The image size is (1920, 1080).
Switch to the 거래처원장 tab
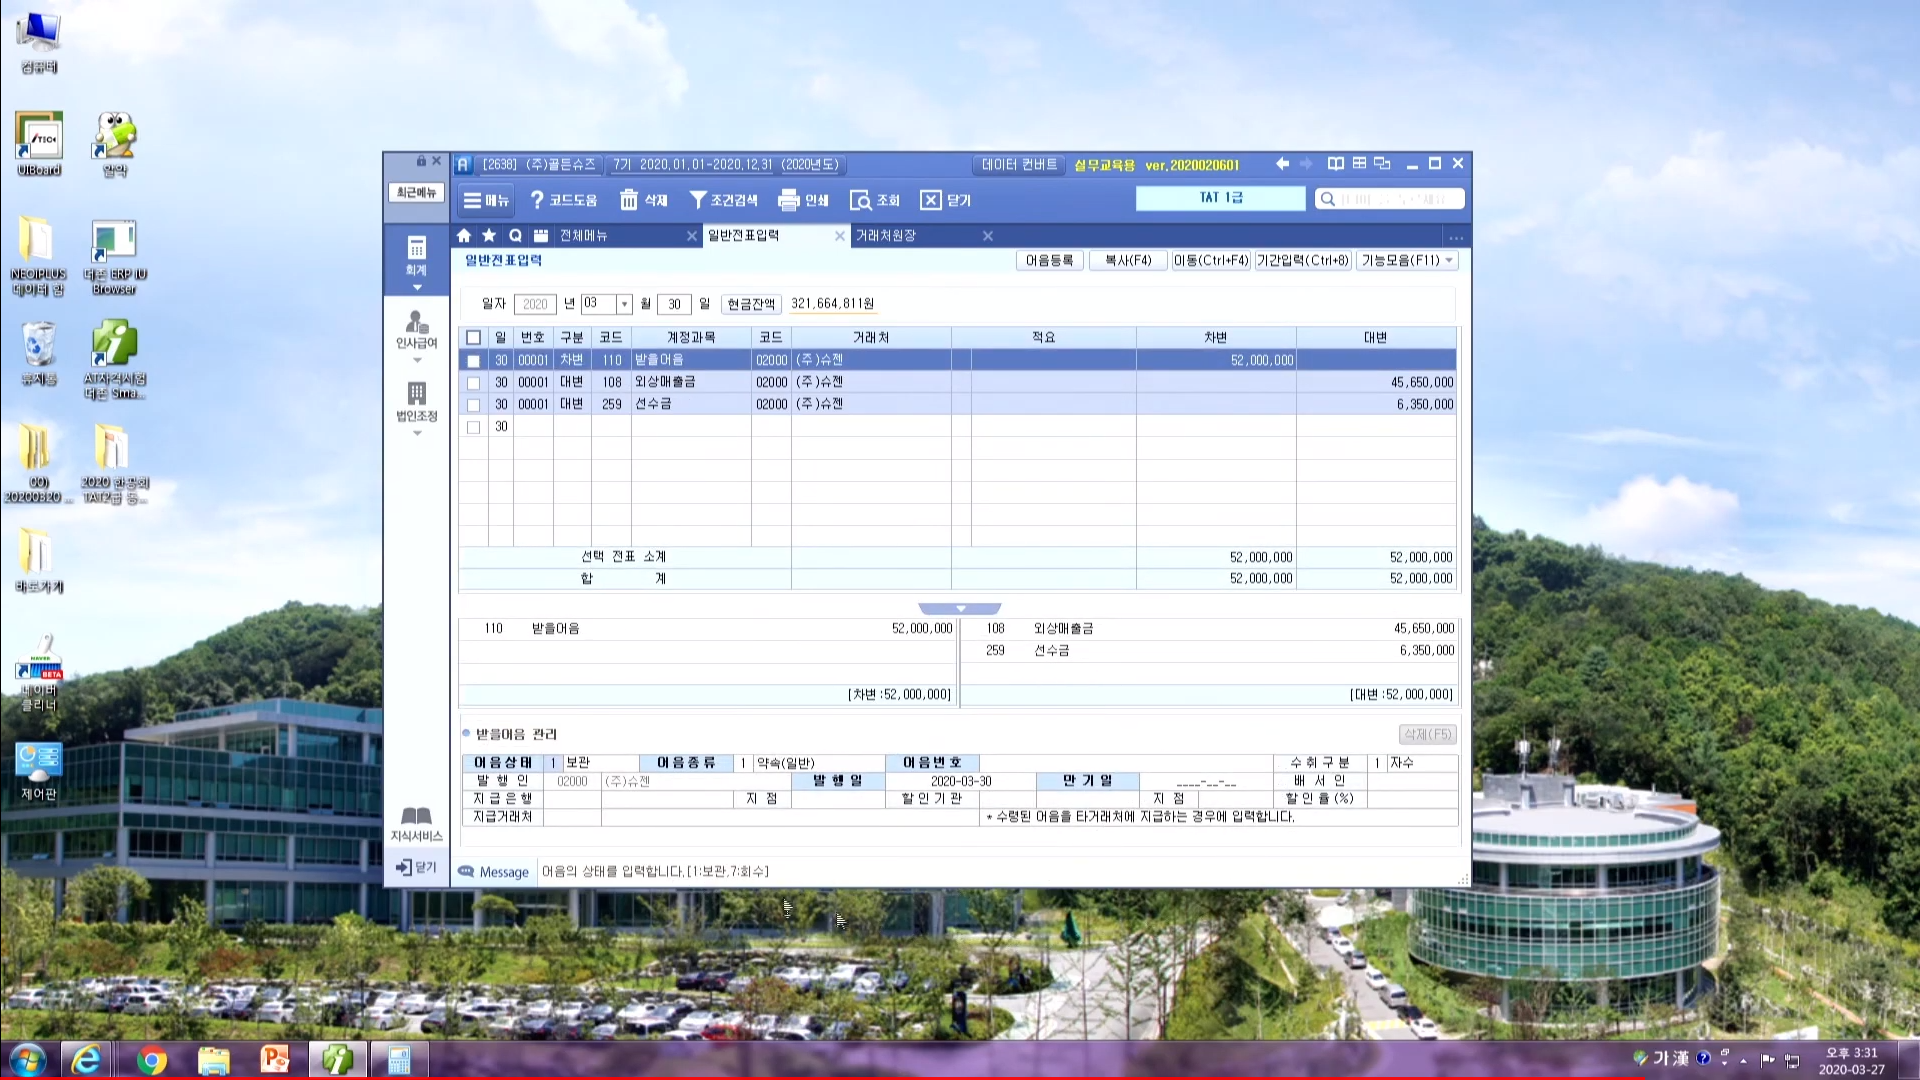(x=886, y=236)
